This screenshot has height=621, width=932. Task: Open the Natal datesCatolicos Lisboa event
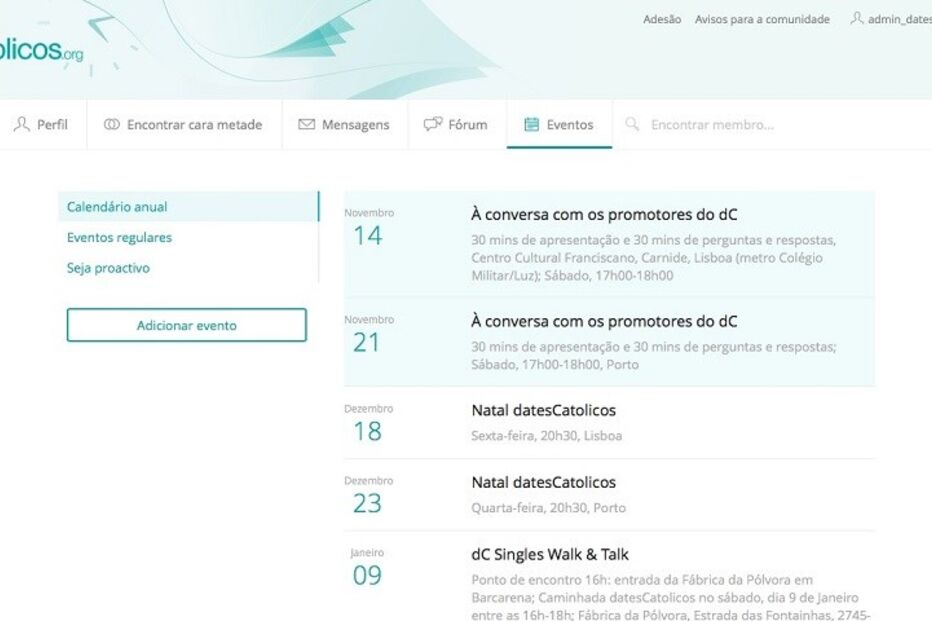point(544,411)
